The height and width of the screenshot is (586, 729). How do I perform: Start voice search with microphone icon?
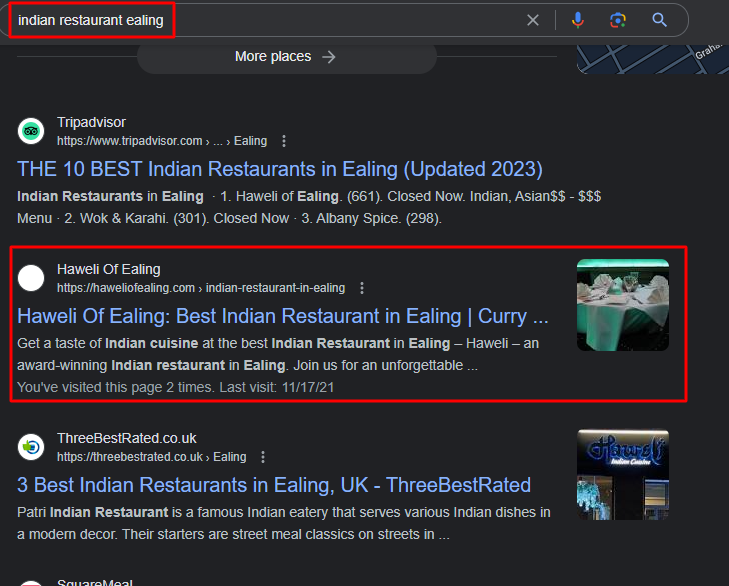click(x=577, y=20)
